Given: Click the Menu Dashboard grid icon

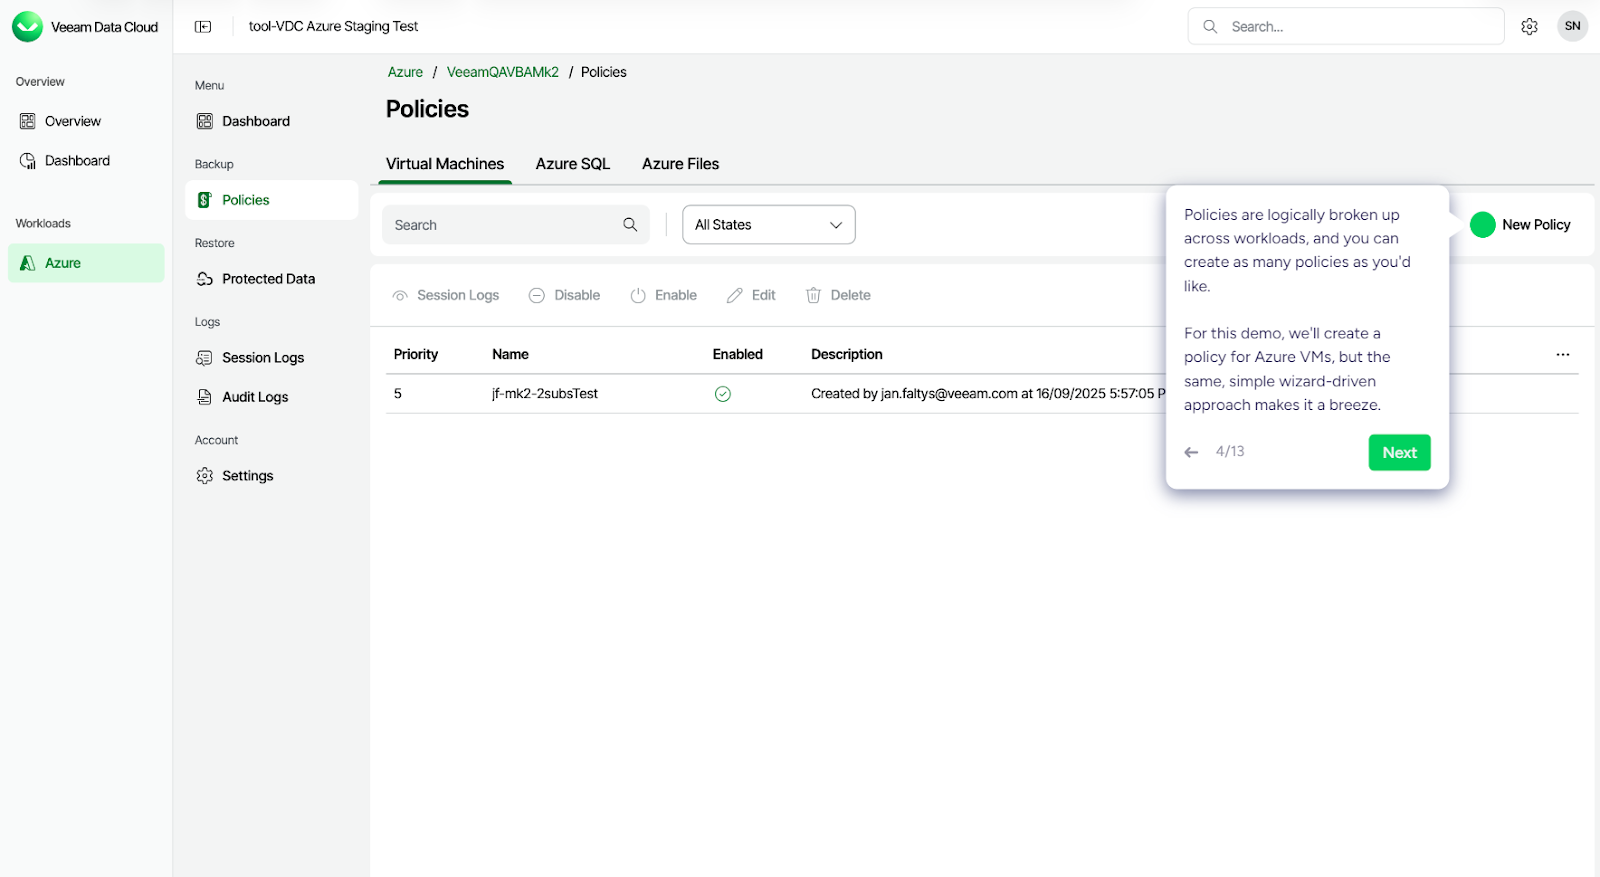Looking at the screenshot, I should click(x=205, y=121).
